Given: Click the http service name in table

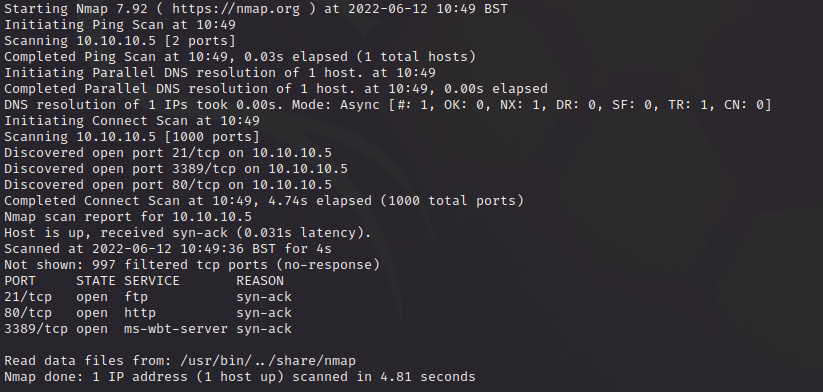Looking at the screenshot, I should pos(140,313).
